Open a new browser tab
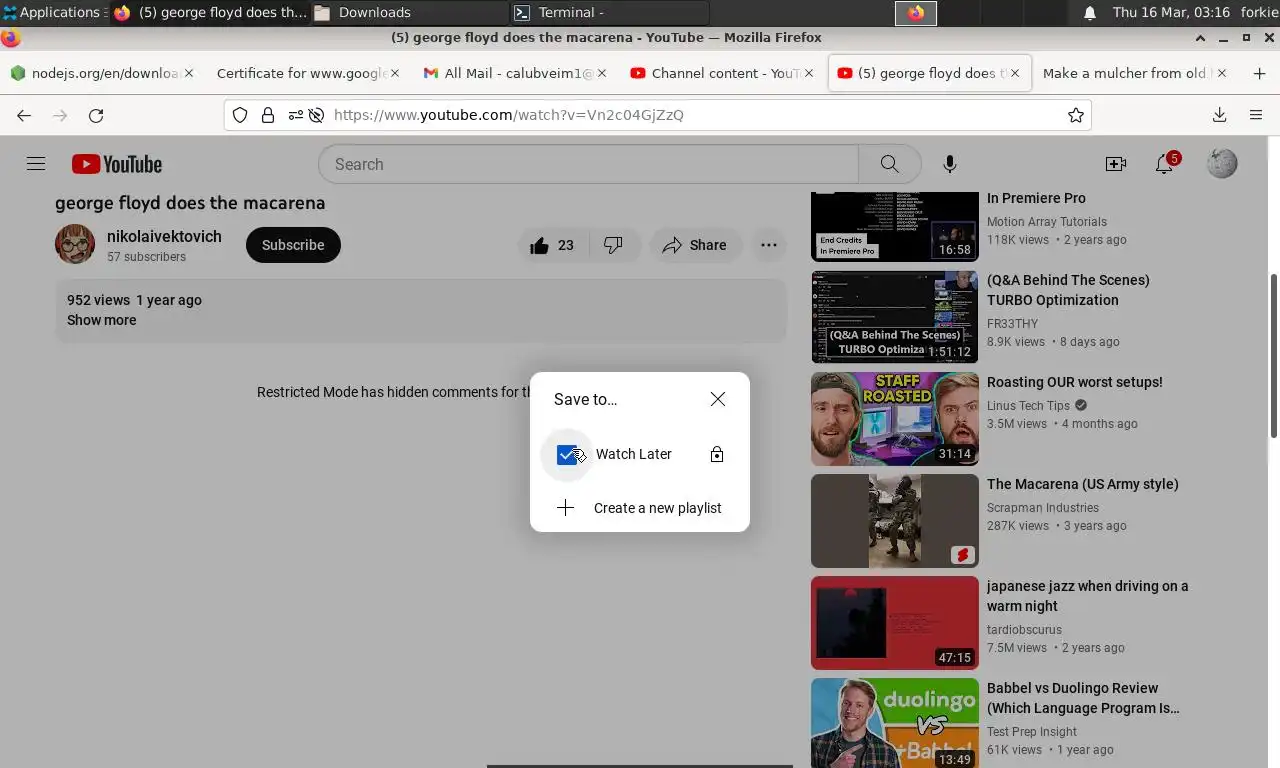 [1259, 73]
